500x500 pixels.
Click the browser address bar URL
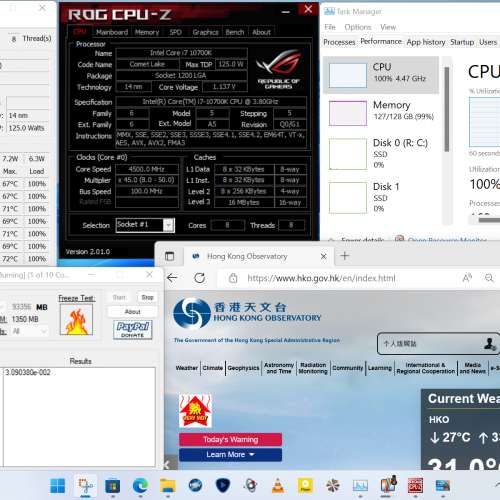(321, 278)
